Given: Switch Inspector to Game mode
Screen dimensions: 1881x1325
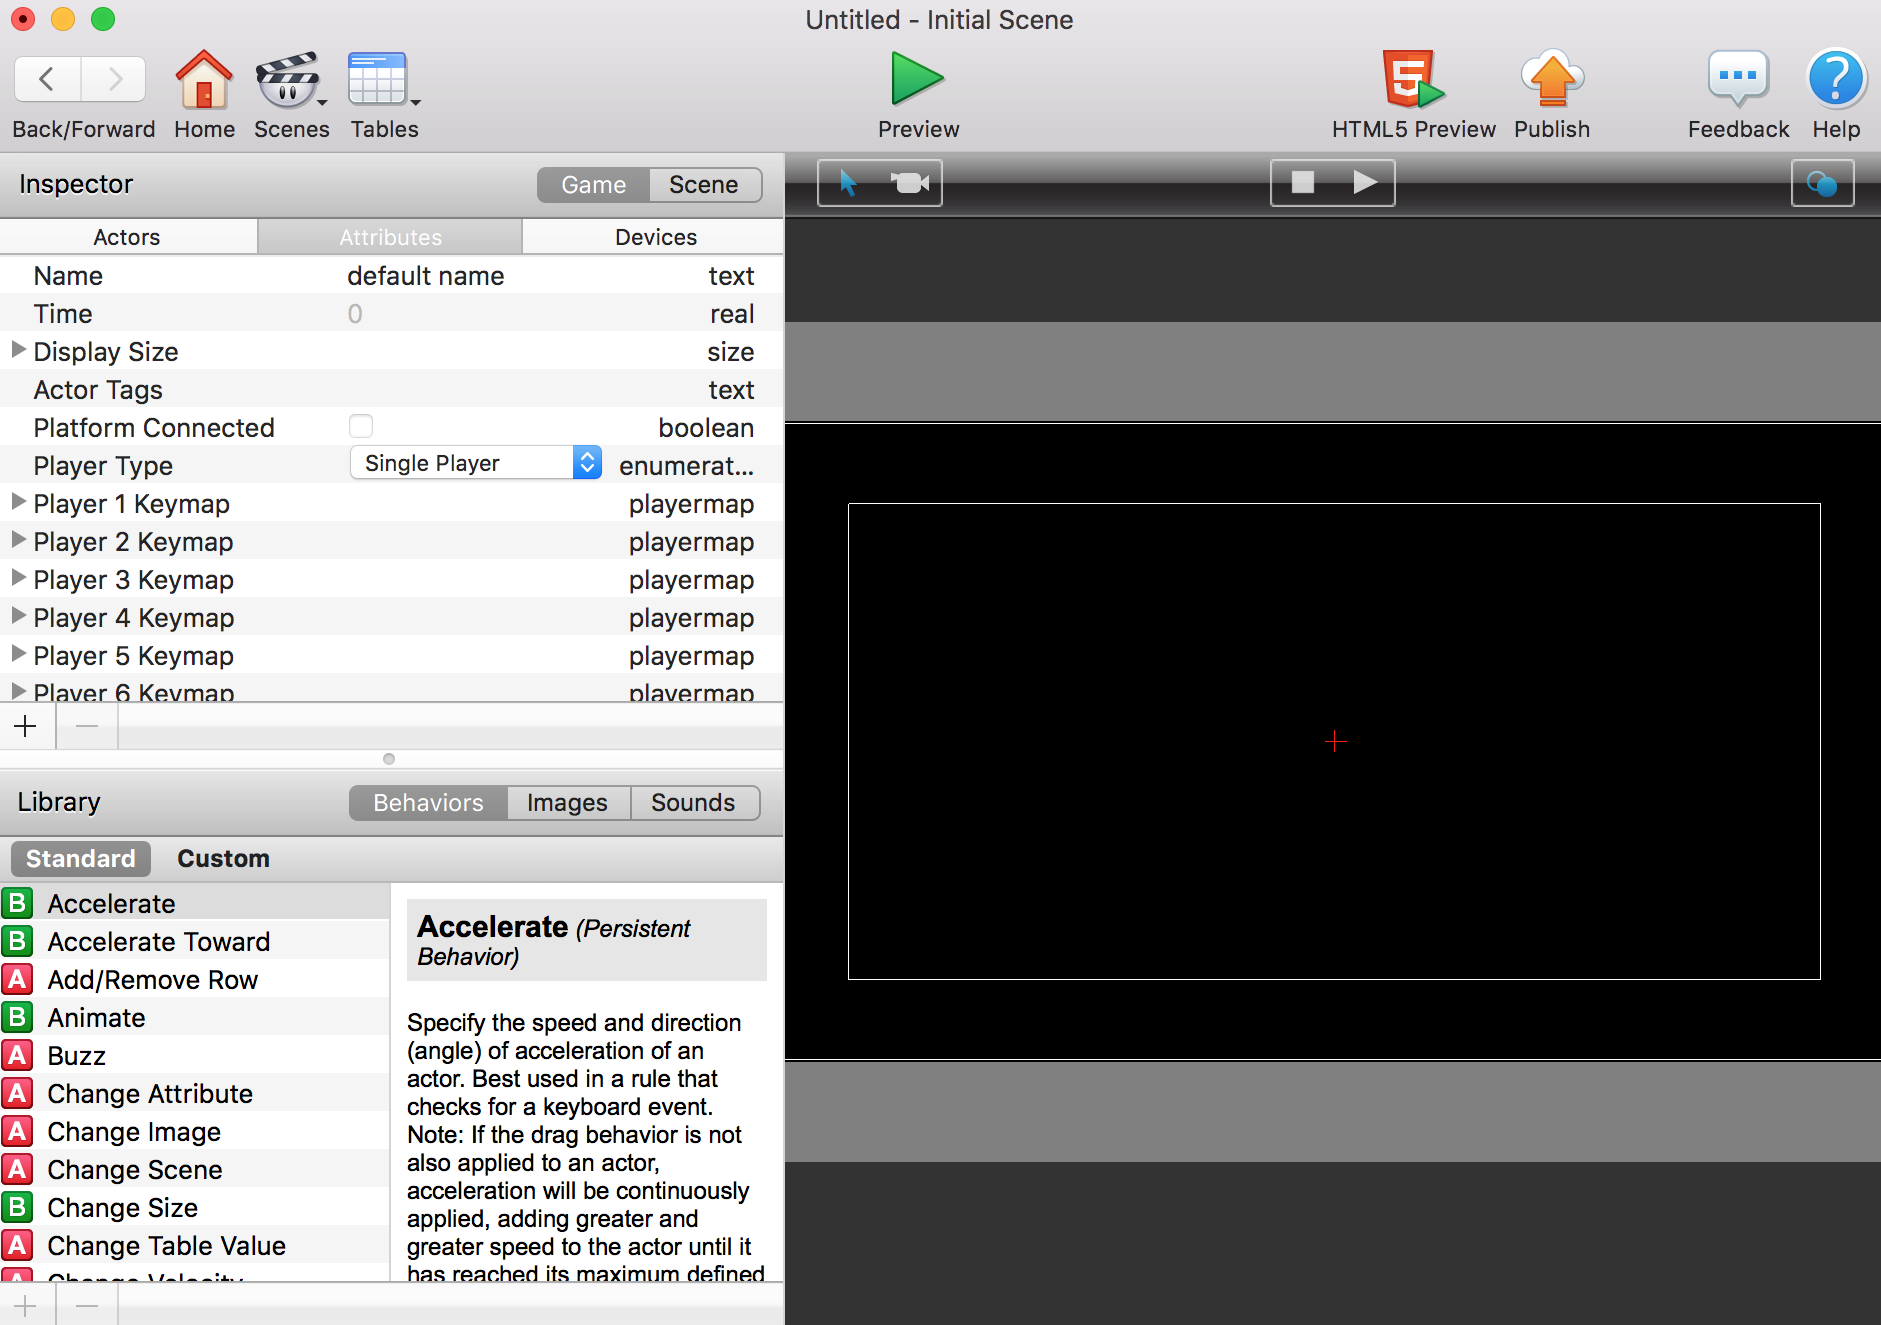Looking at the screenshot, I should click(593, 185).
